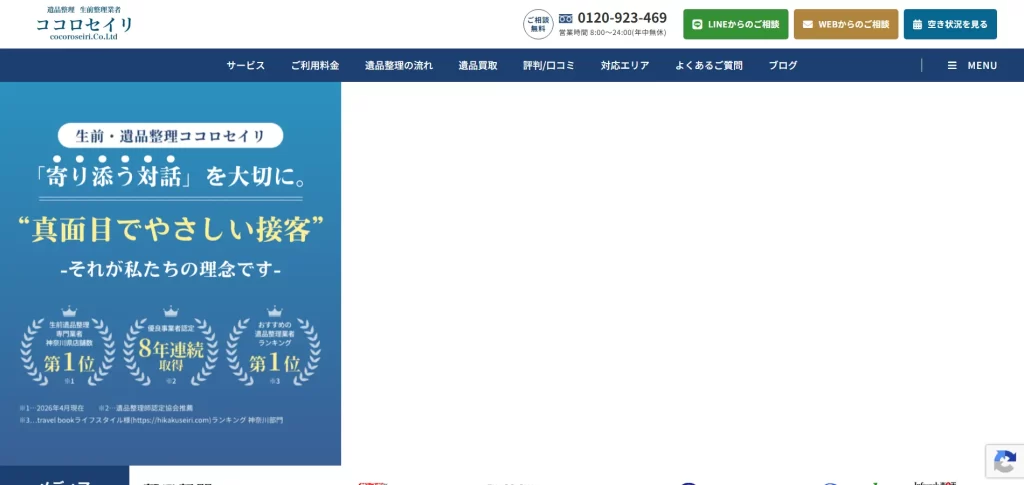Open the hamburger MENU icon
Viewport: 1024px width, 485px height.
pyautogui.click(x=952, y=65)
